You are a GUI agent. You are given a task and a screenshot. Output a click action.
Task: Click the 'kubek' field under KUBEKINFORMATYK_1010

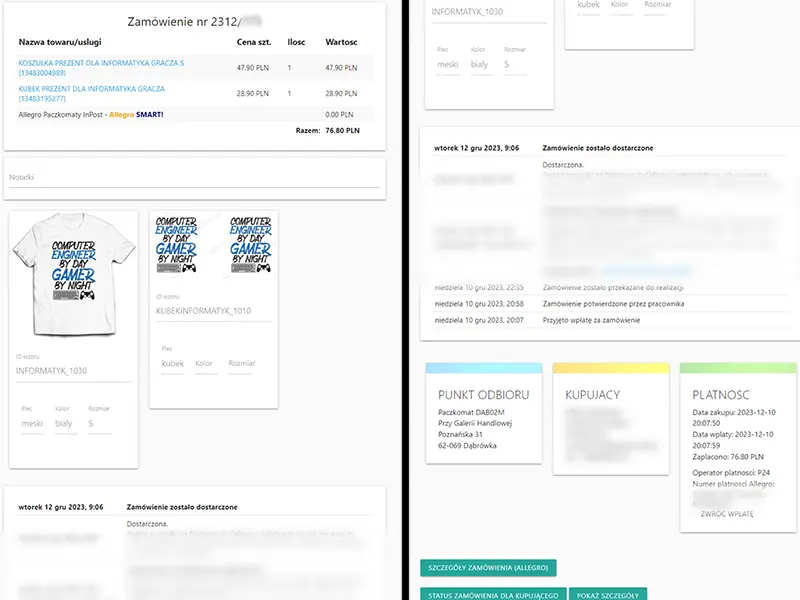(172, 363)
